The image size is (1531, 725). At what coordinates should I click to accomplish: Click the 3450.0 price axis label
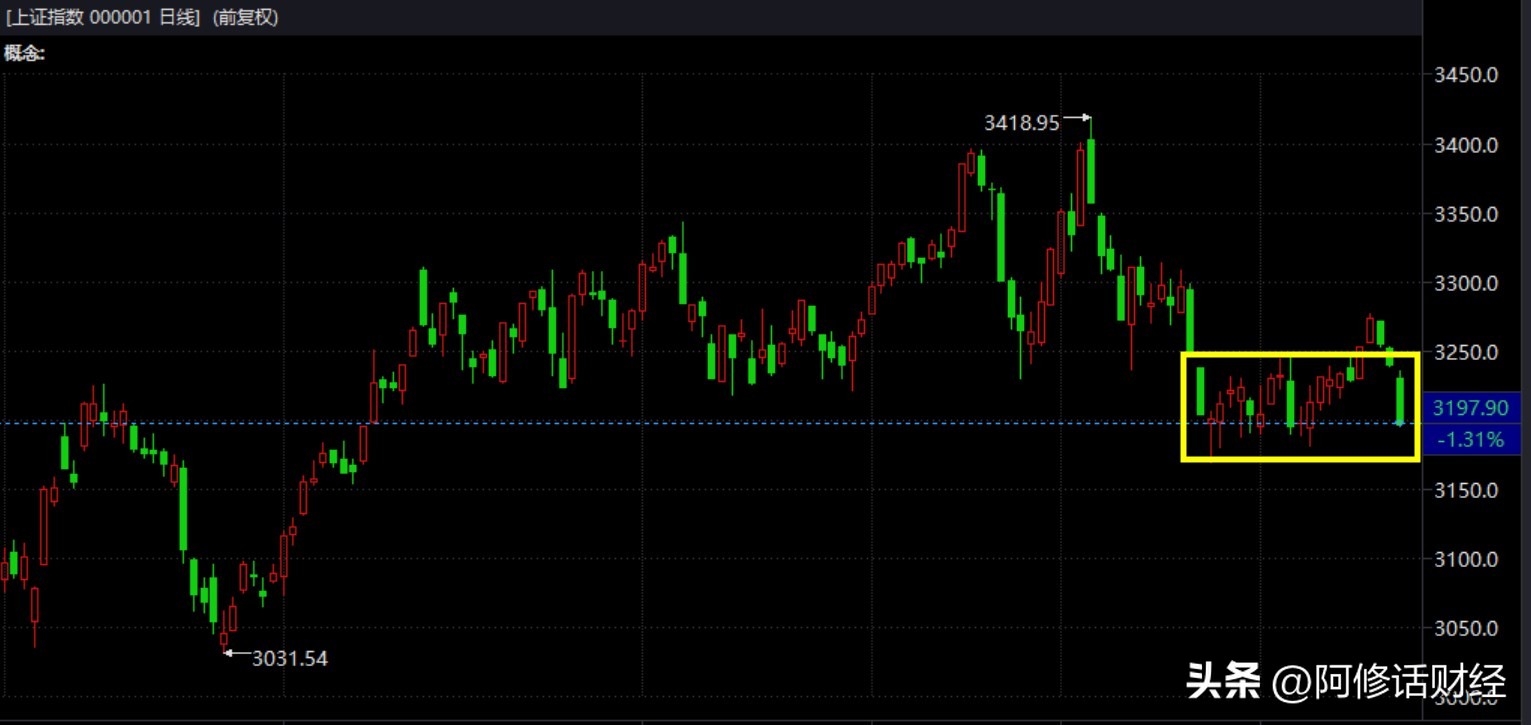[x=1465, y=75]
